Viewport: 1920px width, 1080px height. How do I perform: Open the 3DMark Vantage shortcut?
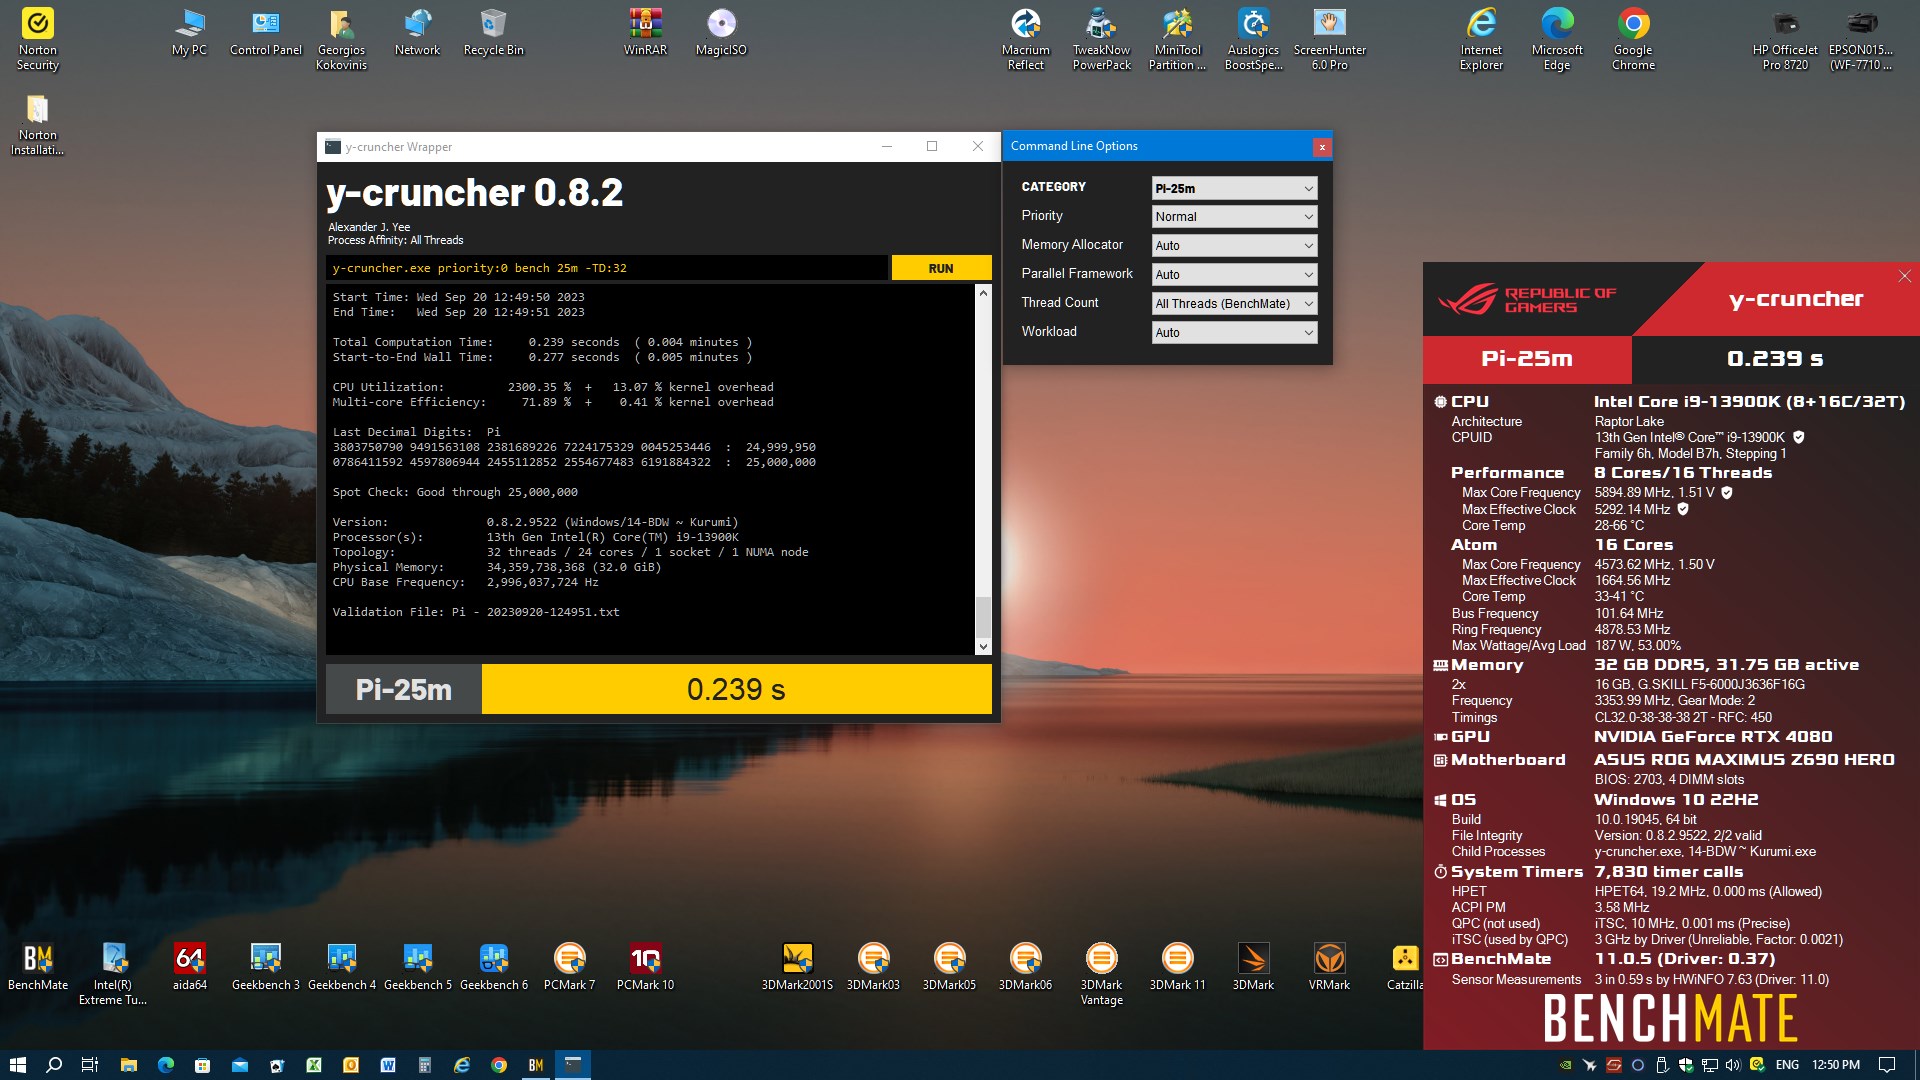point(1101,974)
